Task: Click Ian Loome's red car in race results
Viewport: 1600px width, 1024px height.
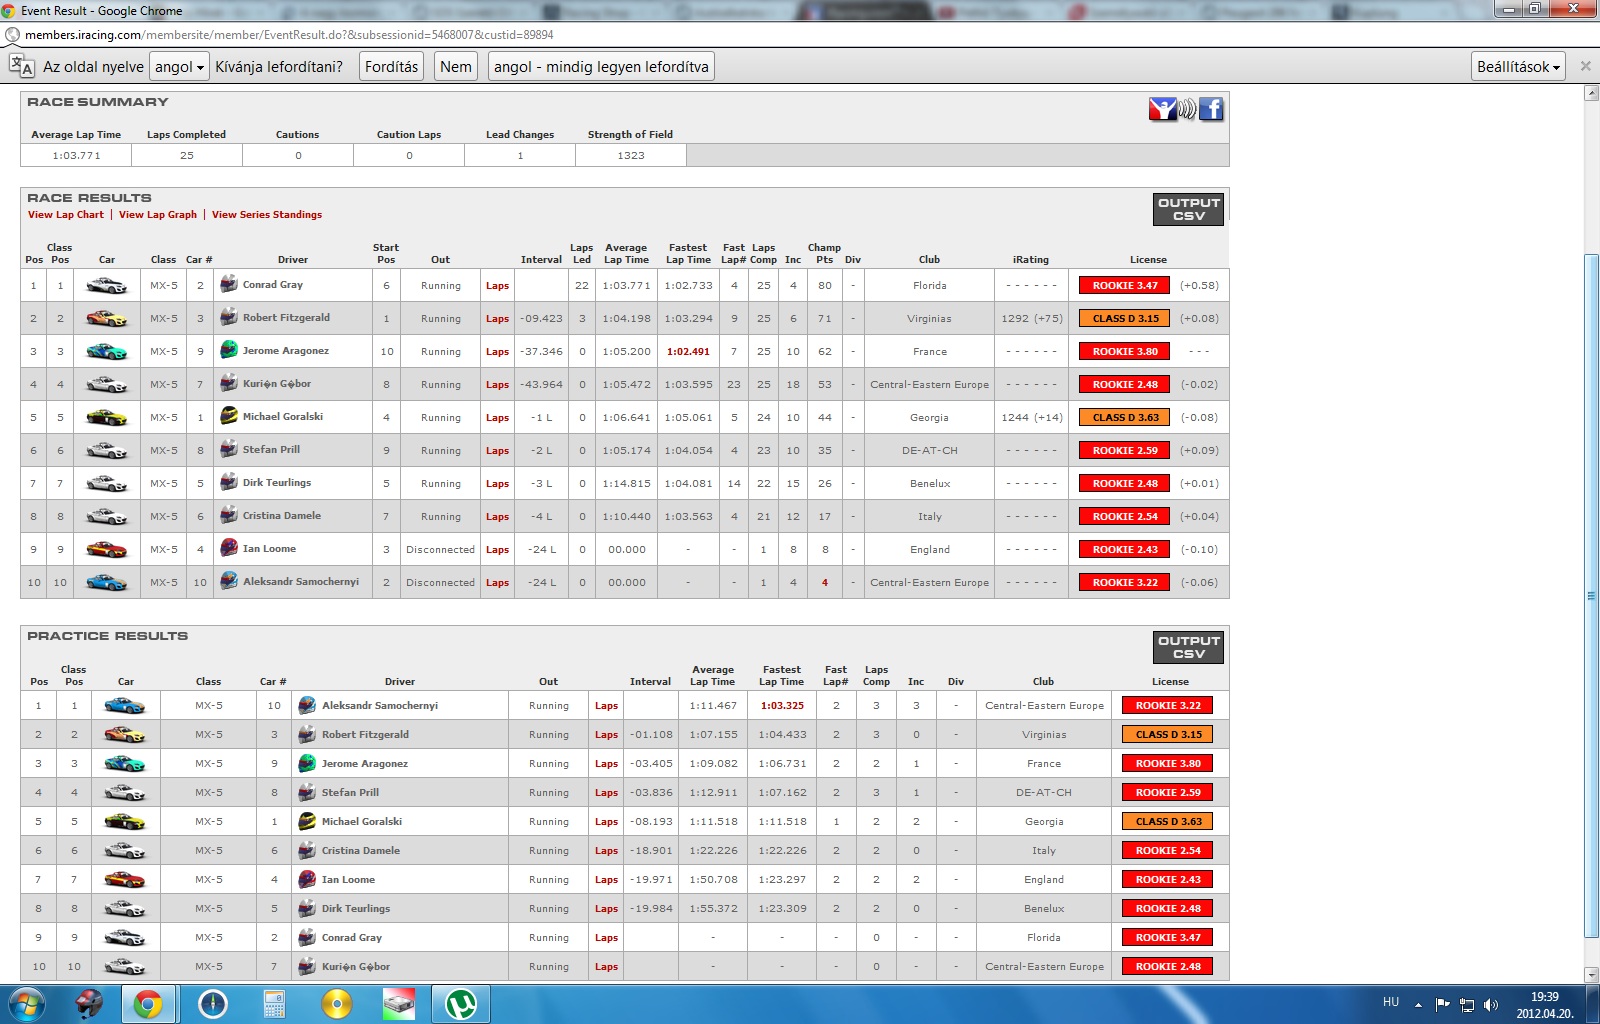Action: pos(107,549)
